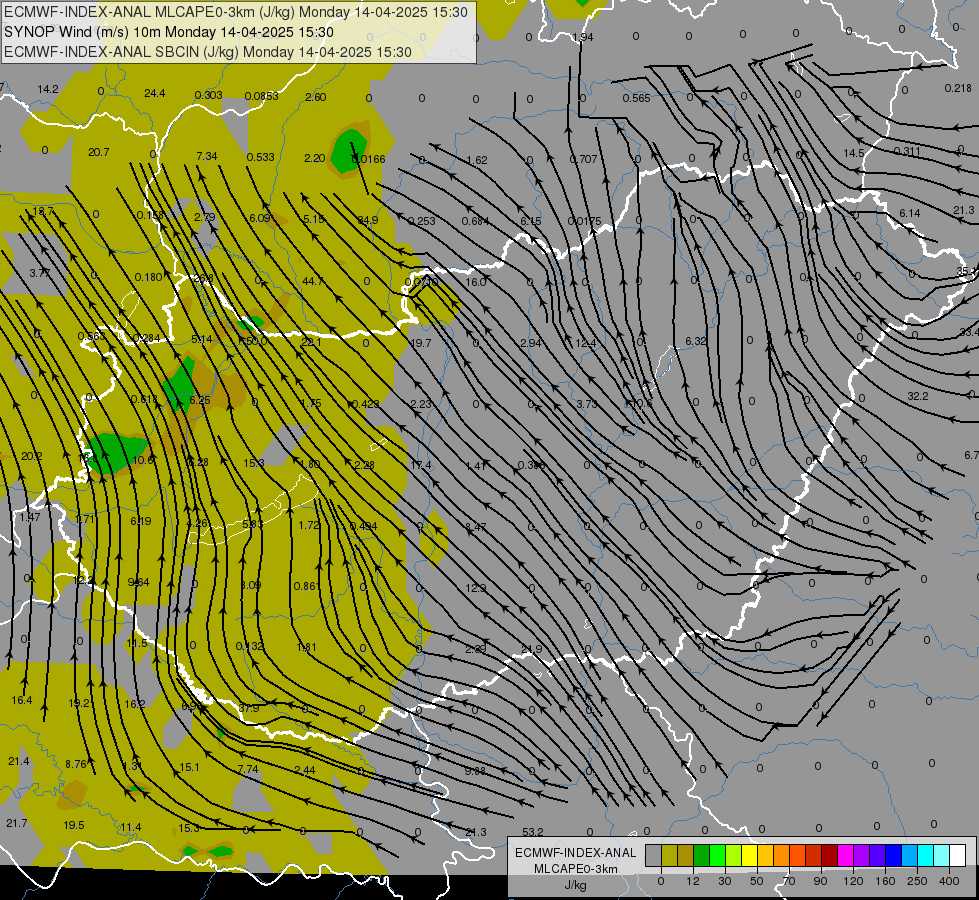Viewport: 979px width, 900px height.
Task: Click the map value '7.74'
Action: [x=248, y=768]
